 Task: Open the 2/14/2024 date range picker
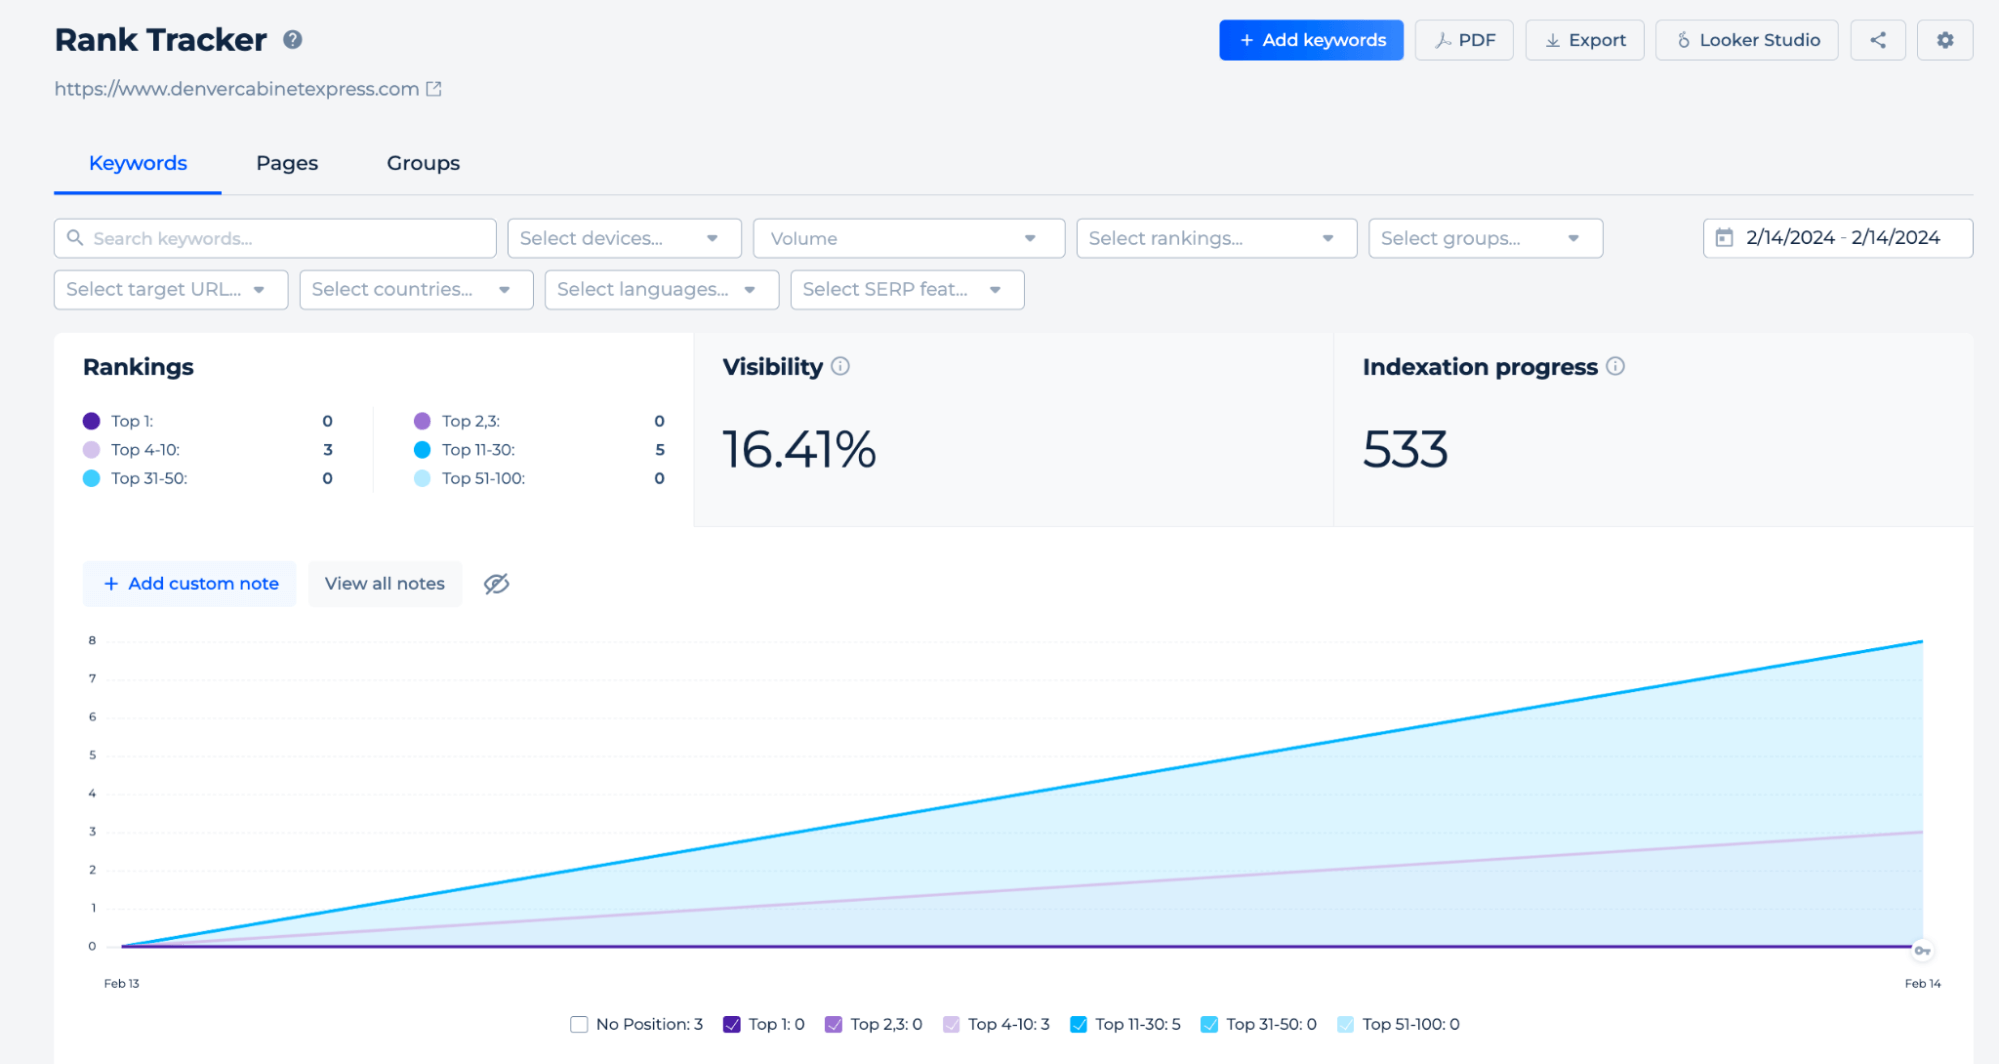[x=1837, y=238]
